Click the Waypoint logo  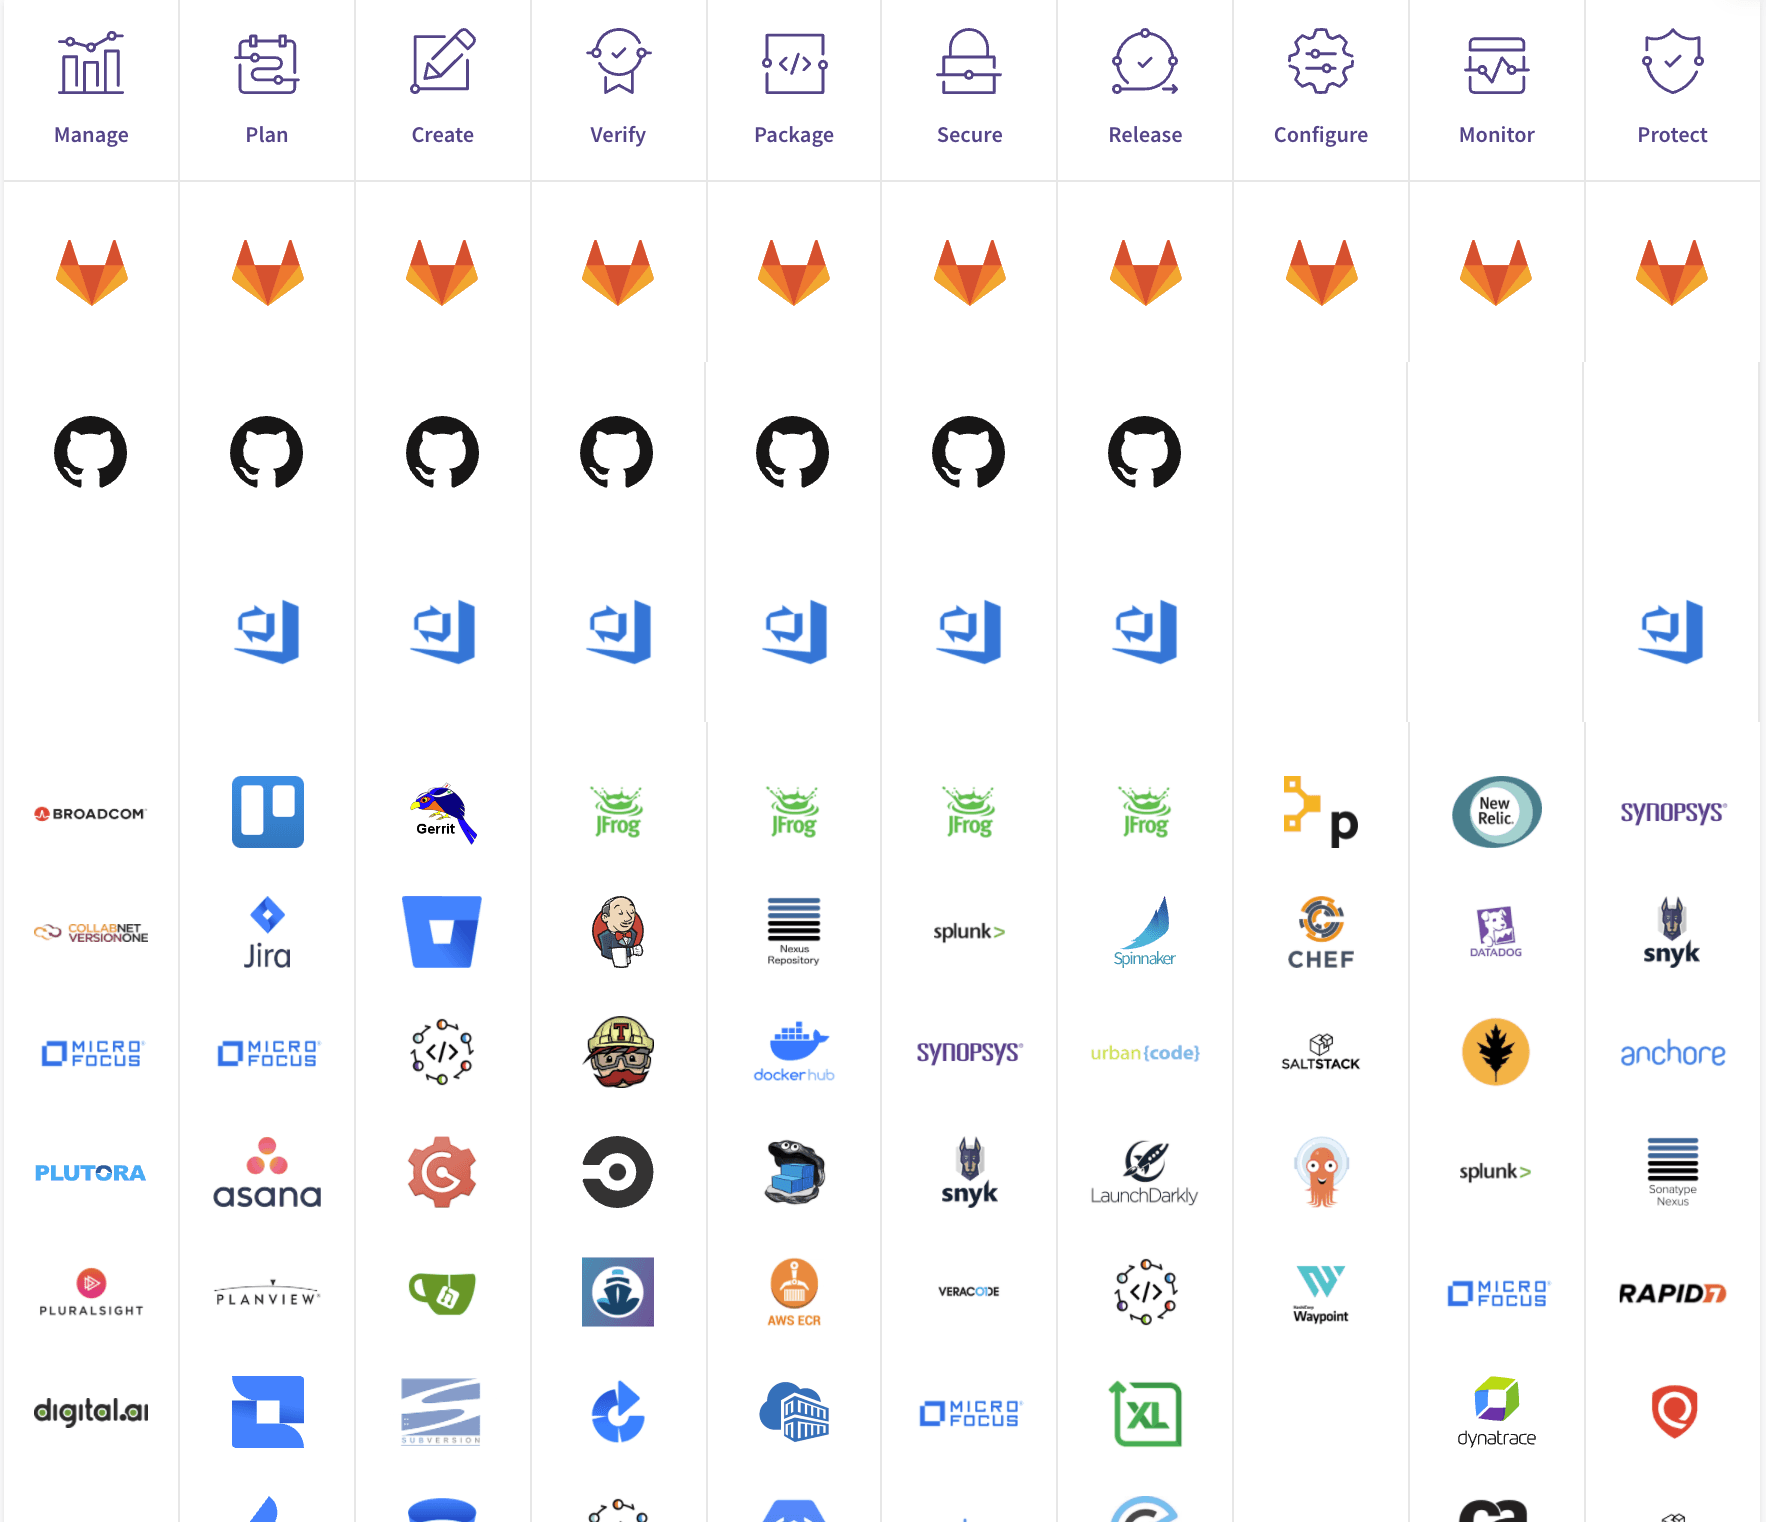pos(1321,1293)
